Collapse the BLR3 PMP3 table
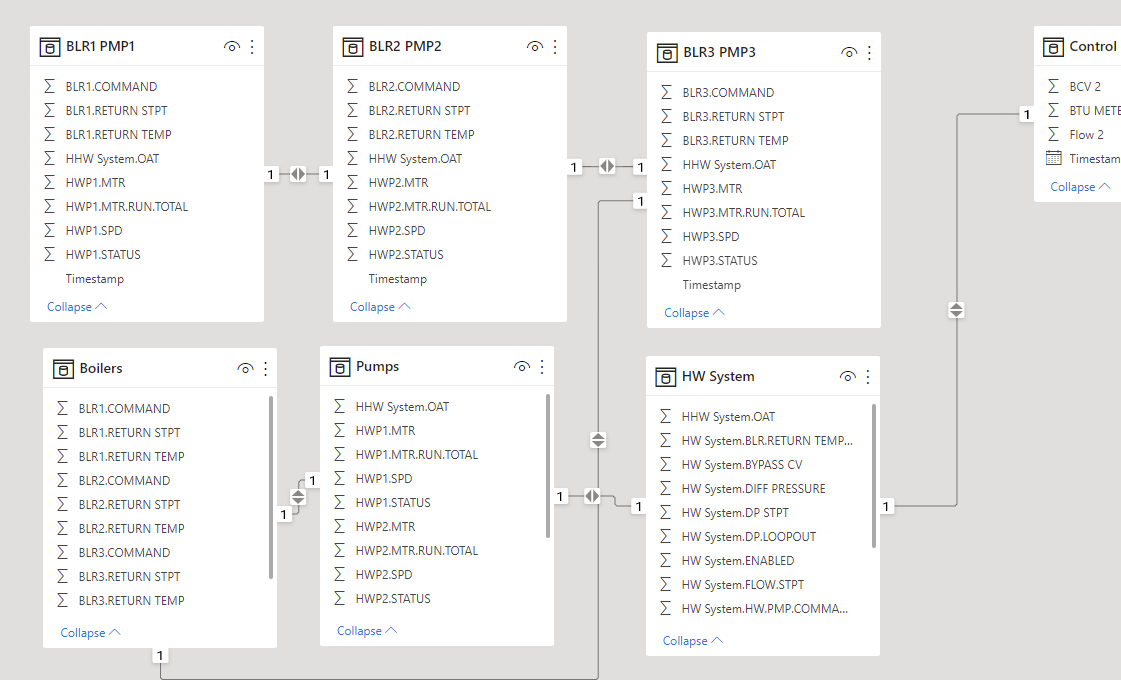1121x680 pixels. pos(694,313)
